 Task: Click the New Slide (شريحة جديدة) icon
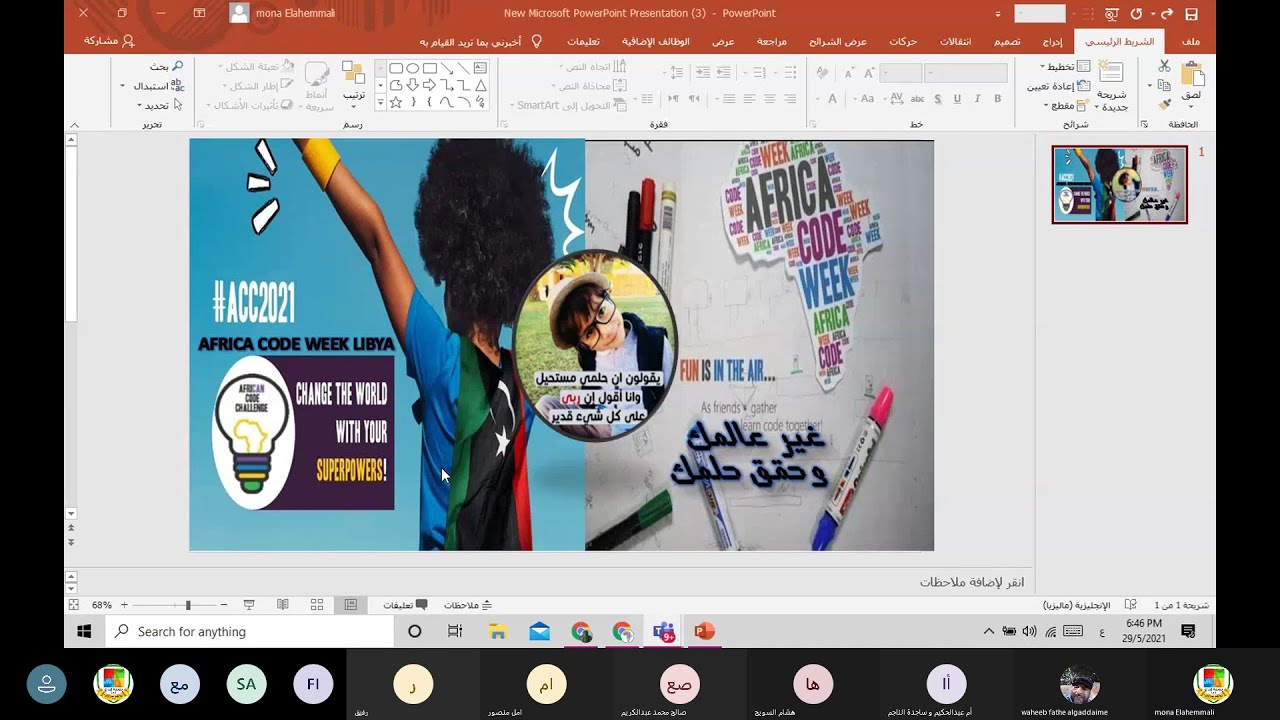coord(1111,72)
